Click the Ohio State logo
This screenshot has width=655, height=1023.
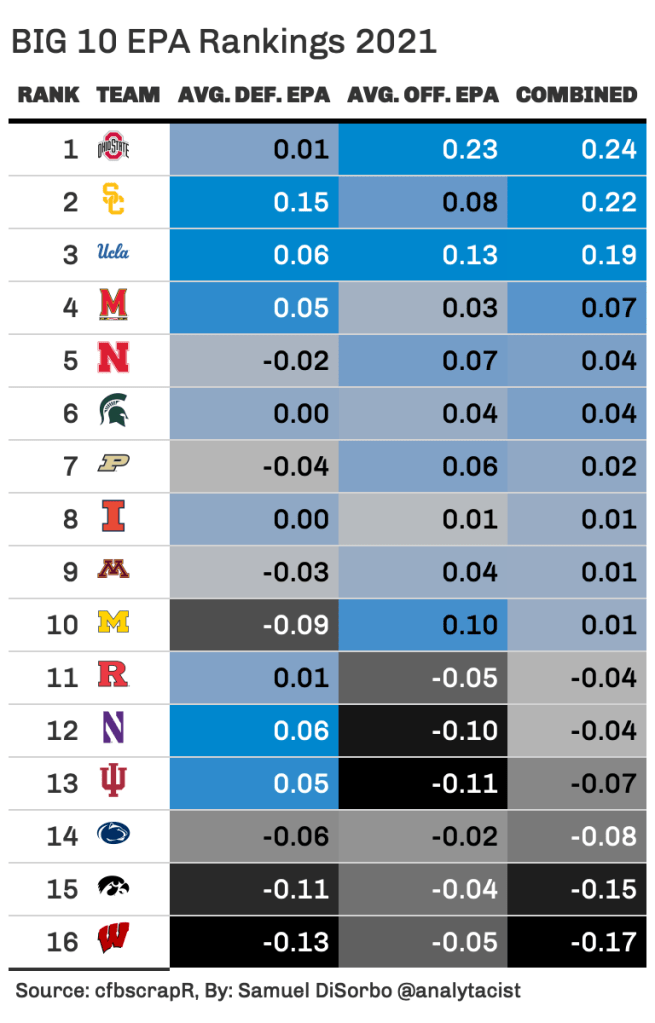tap(113, 149)
